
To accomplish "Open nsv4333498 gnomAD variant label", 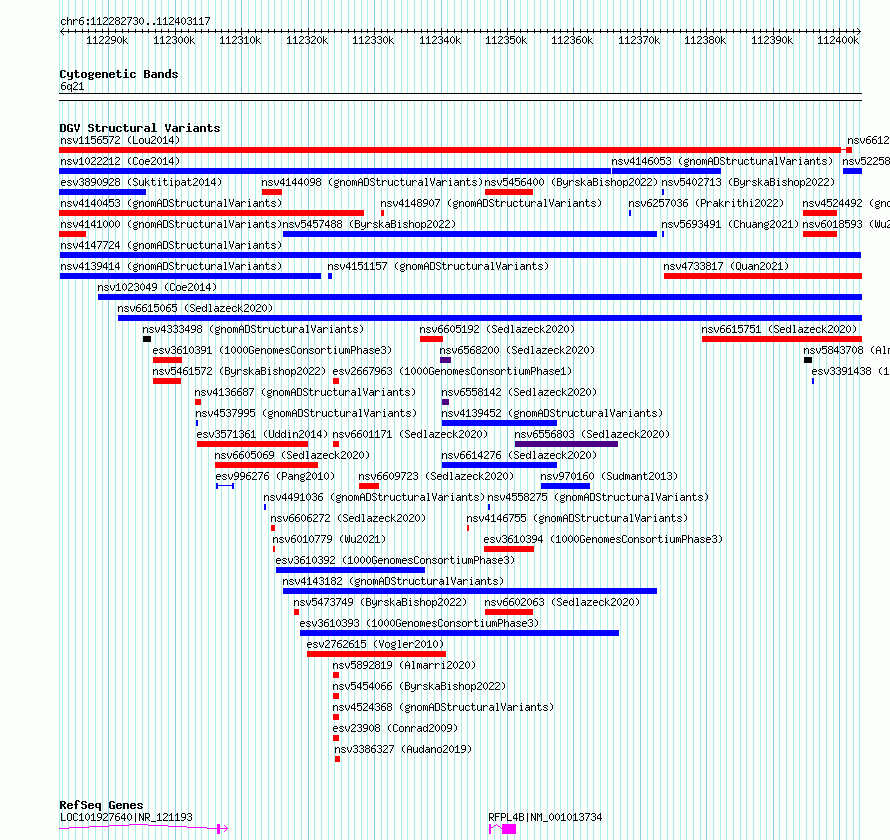I will 253,329.
